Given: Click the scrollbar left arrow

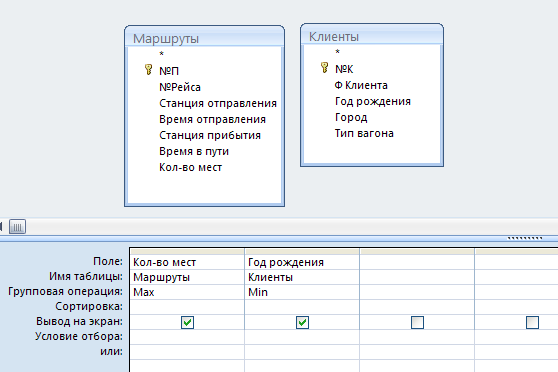Looking at the screenshot, I should pos(1,226).
